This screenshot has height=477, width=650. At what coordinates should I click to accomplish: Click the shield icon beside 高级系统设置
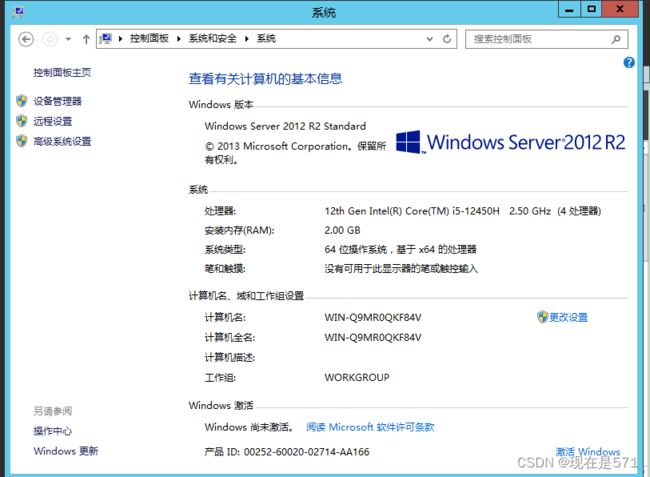(x=22, y=141)
